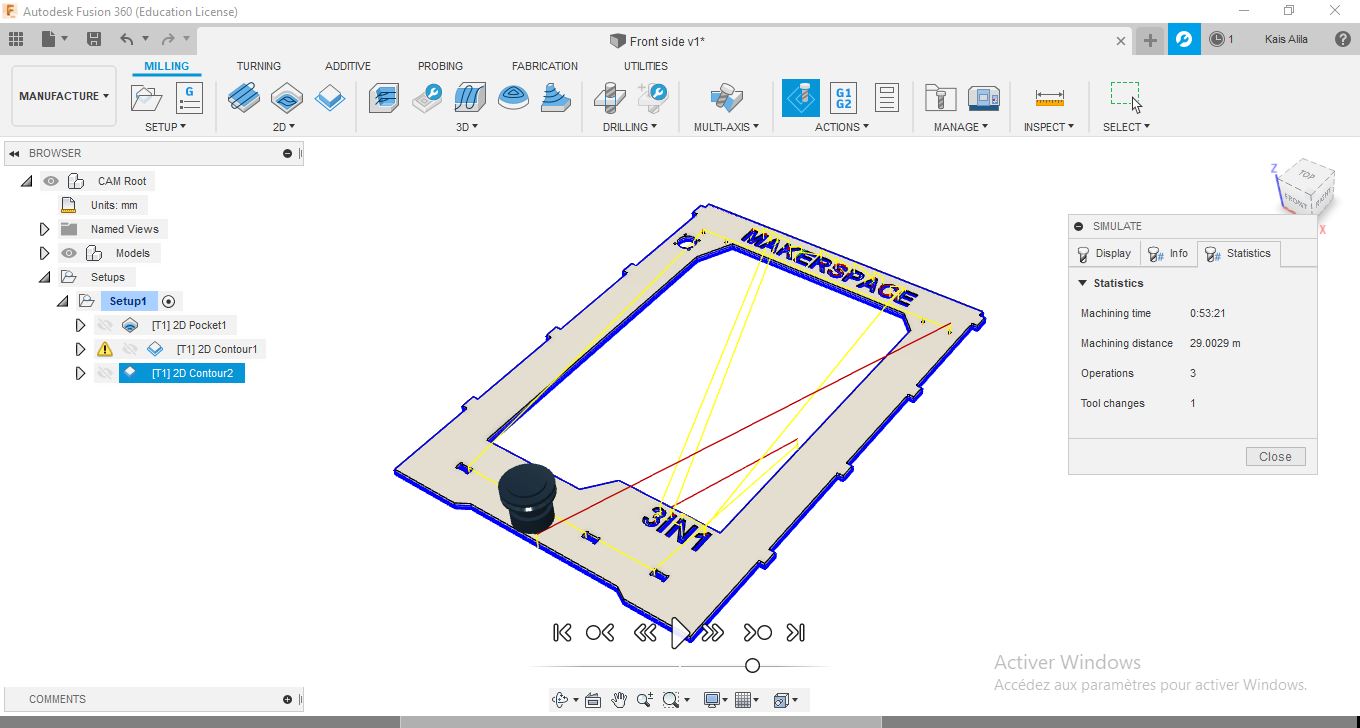The width and height of the screenshot is (1360, 728).
Task: Toggle the Models eye icon
Action: (x=68, y=253)
